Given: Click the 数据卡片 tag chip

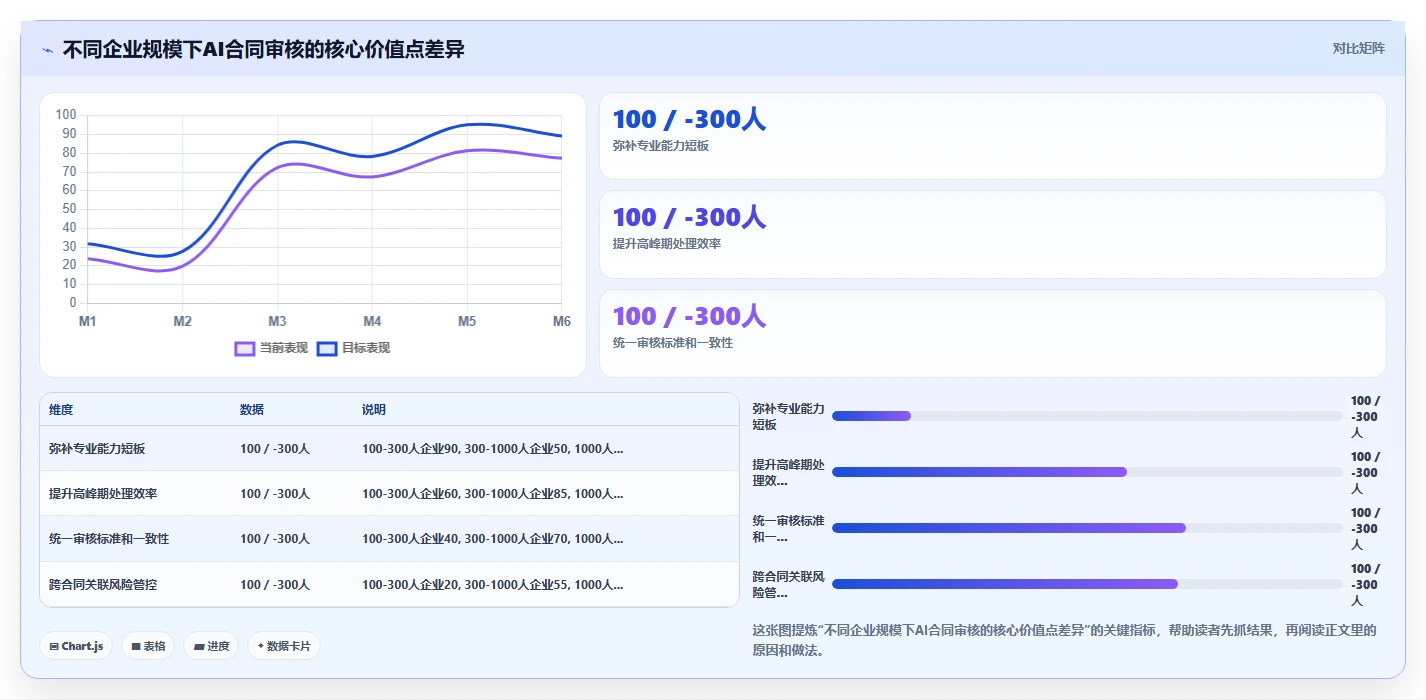Looking at the screenshot, I should [x=284, y=646].
